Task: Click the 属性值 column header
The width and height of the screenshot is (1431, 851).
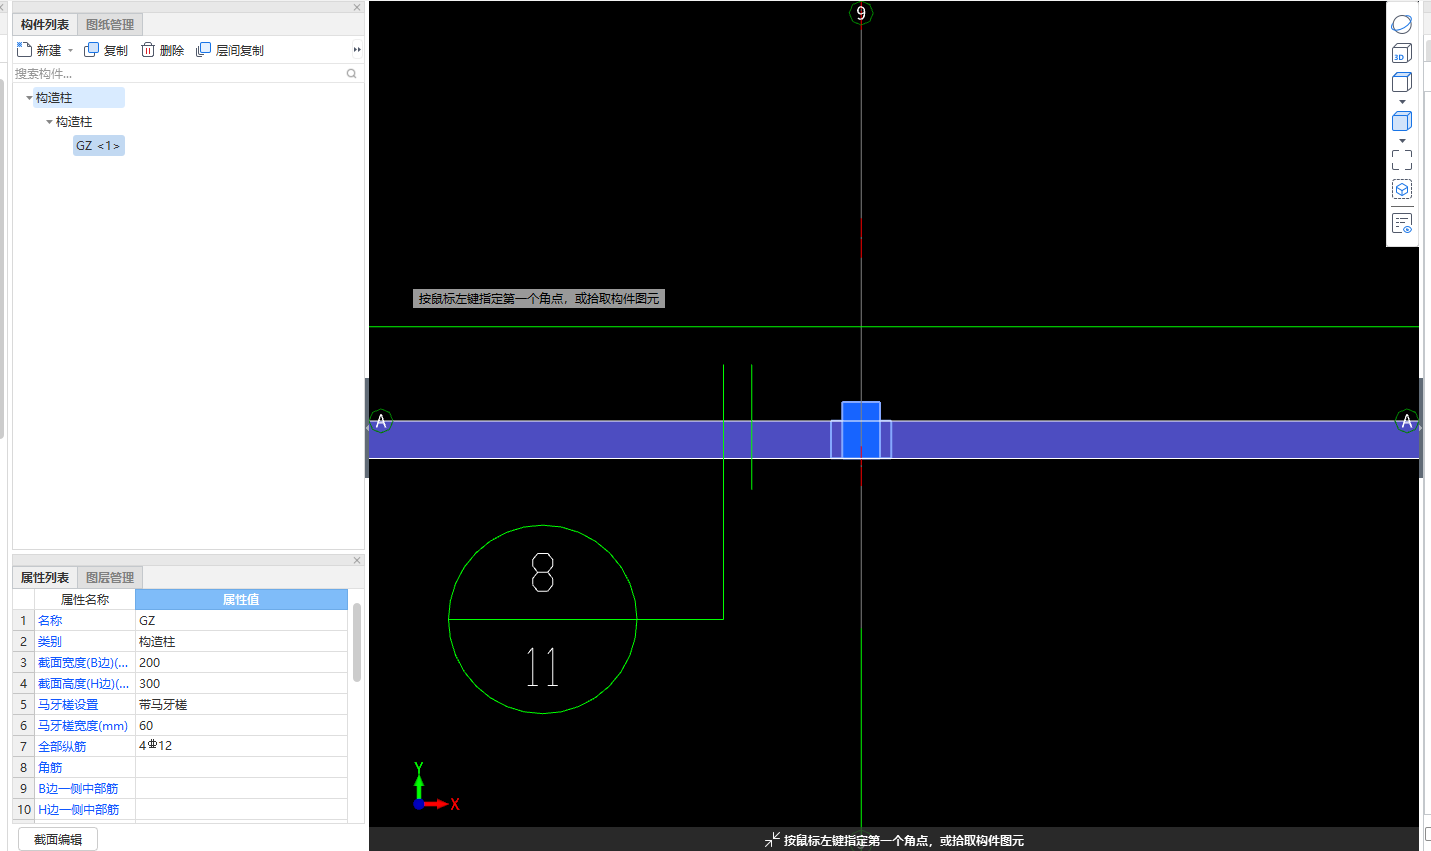Action: pos(241,600)
